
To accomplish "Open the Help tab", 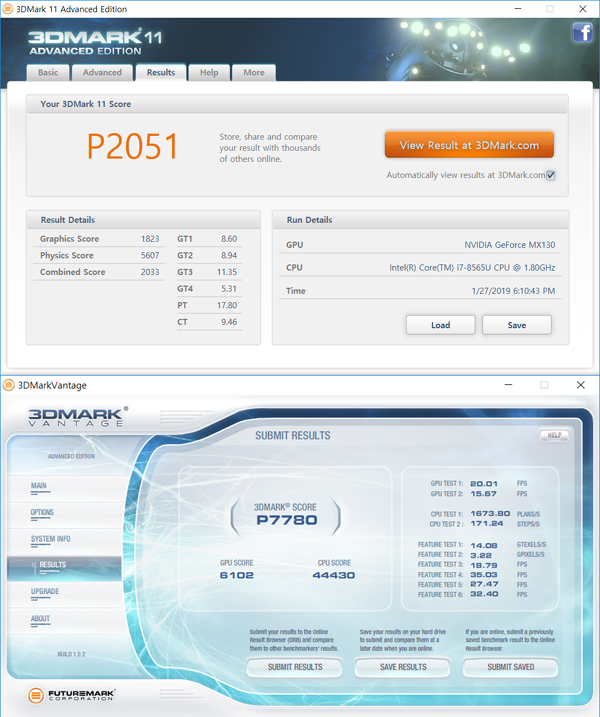I will tap(209, 73).
